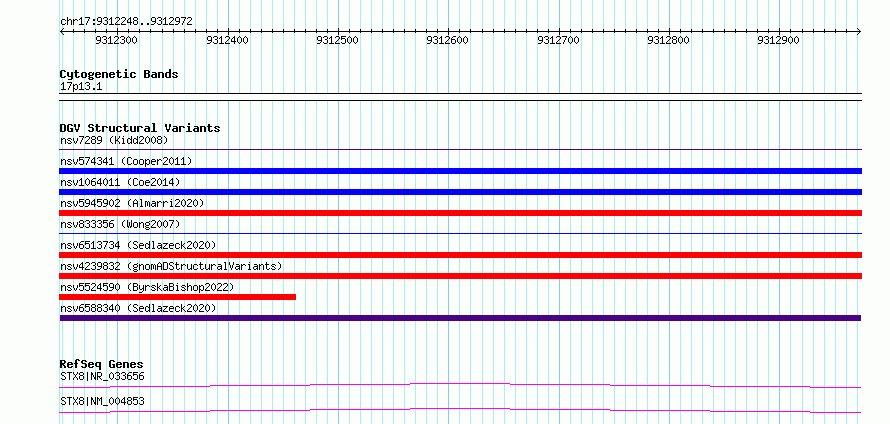Image resolution: width=890 pixels, height=424 pixels.
Task: Open variant nsv6588340 (Sedlazeck2020) label
Action: tap(138, 308)
